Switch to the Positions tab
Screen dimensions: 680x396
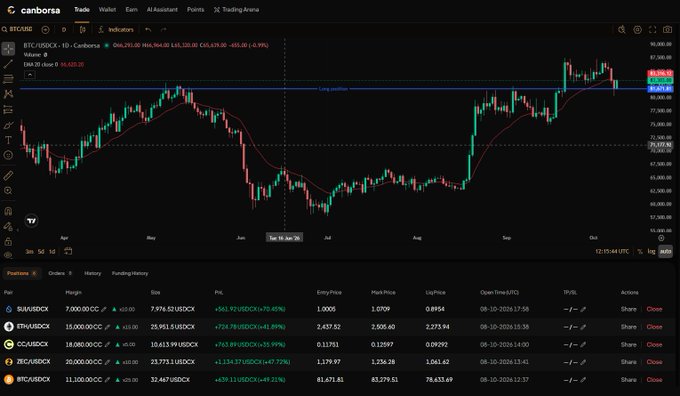[22, 273]
